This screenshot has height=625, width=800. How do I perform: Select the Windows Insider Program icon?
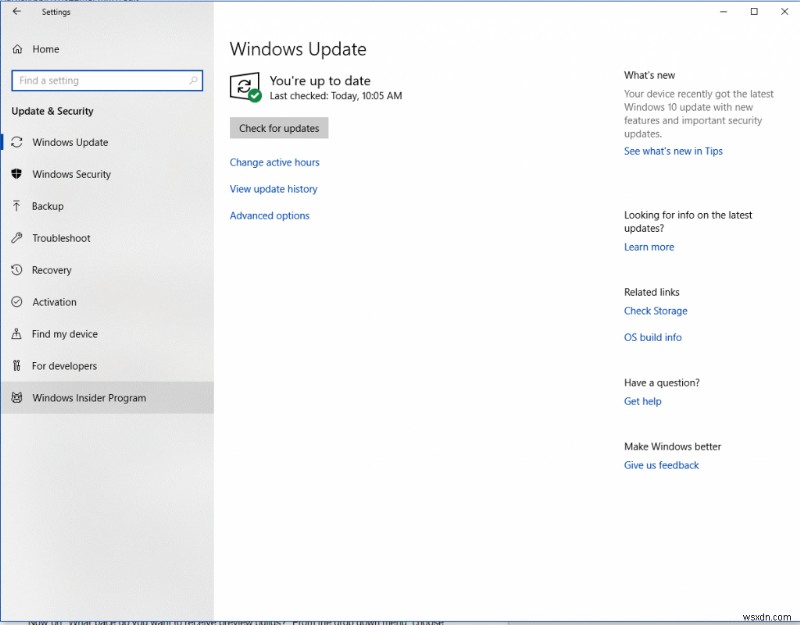pyautogui.click(x=17, y=398)
